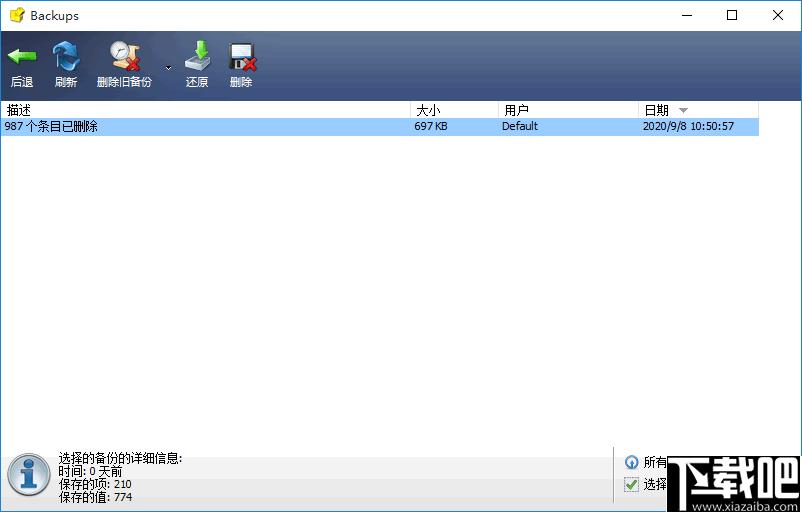The image size is (802, 512).
Task: Click the 时间: 0 天前 detail text
Action: [x=90, y=472]
